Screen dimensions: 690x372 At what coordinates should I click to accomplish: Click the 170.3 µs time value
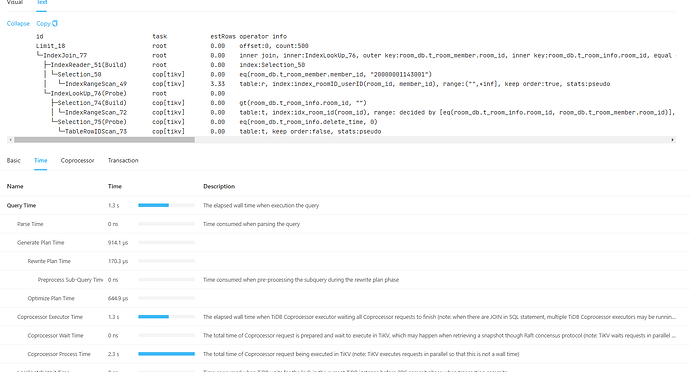click(x=118, y=261)
